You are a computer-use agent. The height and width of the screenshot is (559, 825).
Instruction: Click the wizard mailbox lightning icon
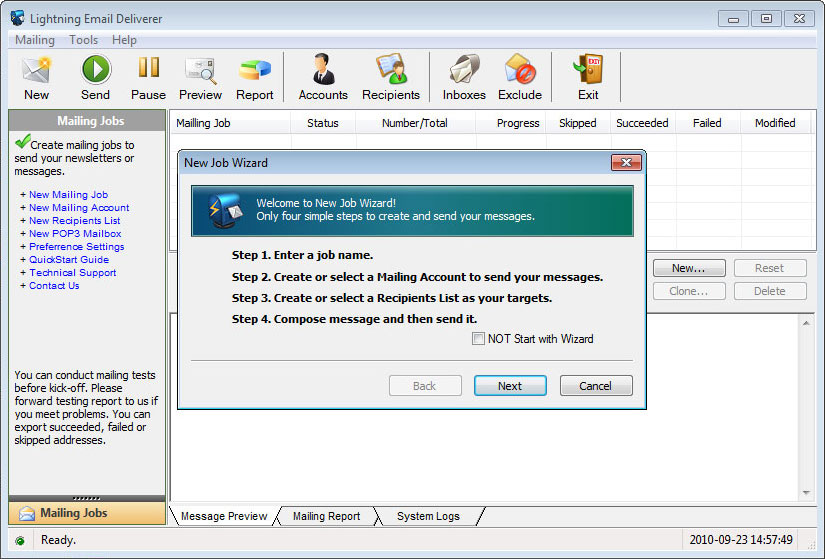click(x=225, y=211)
